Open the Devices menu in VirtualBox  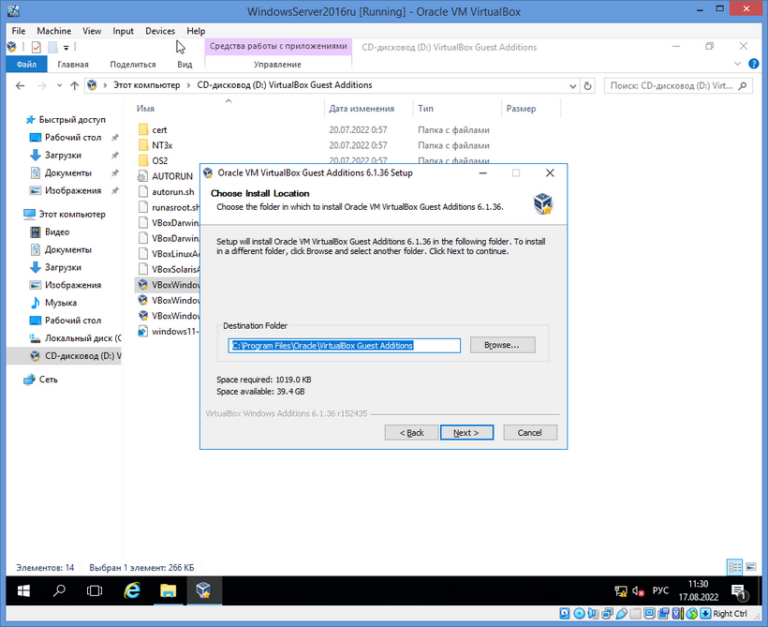[x=160, y=31]
